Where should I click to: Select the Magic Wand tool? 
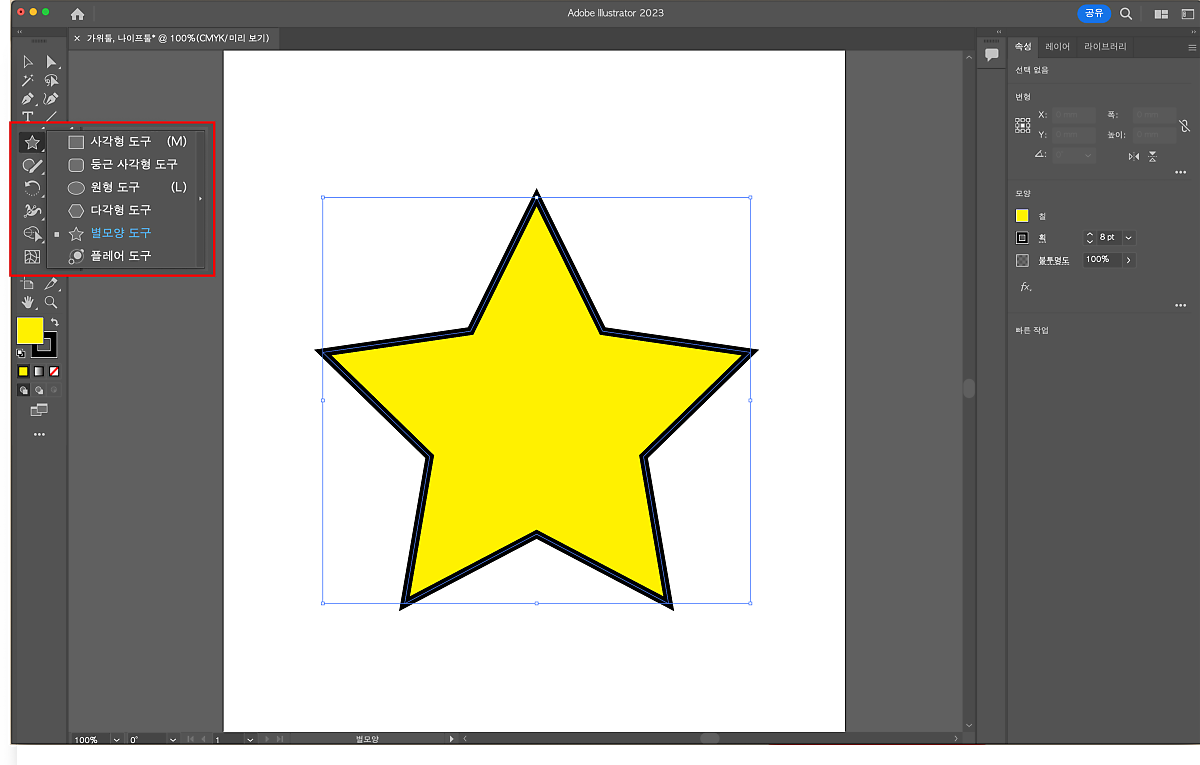[28, 81]
